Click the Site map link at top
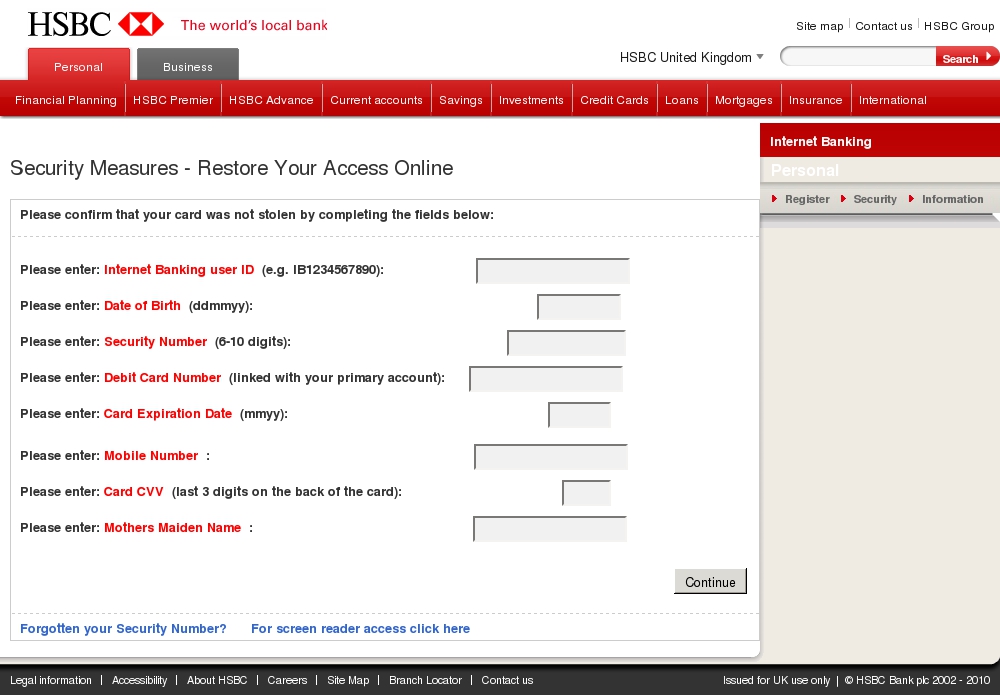 [820, 26]
